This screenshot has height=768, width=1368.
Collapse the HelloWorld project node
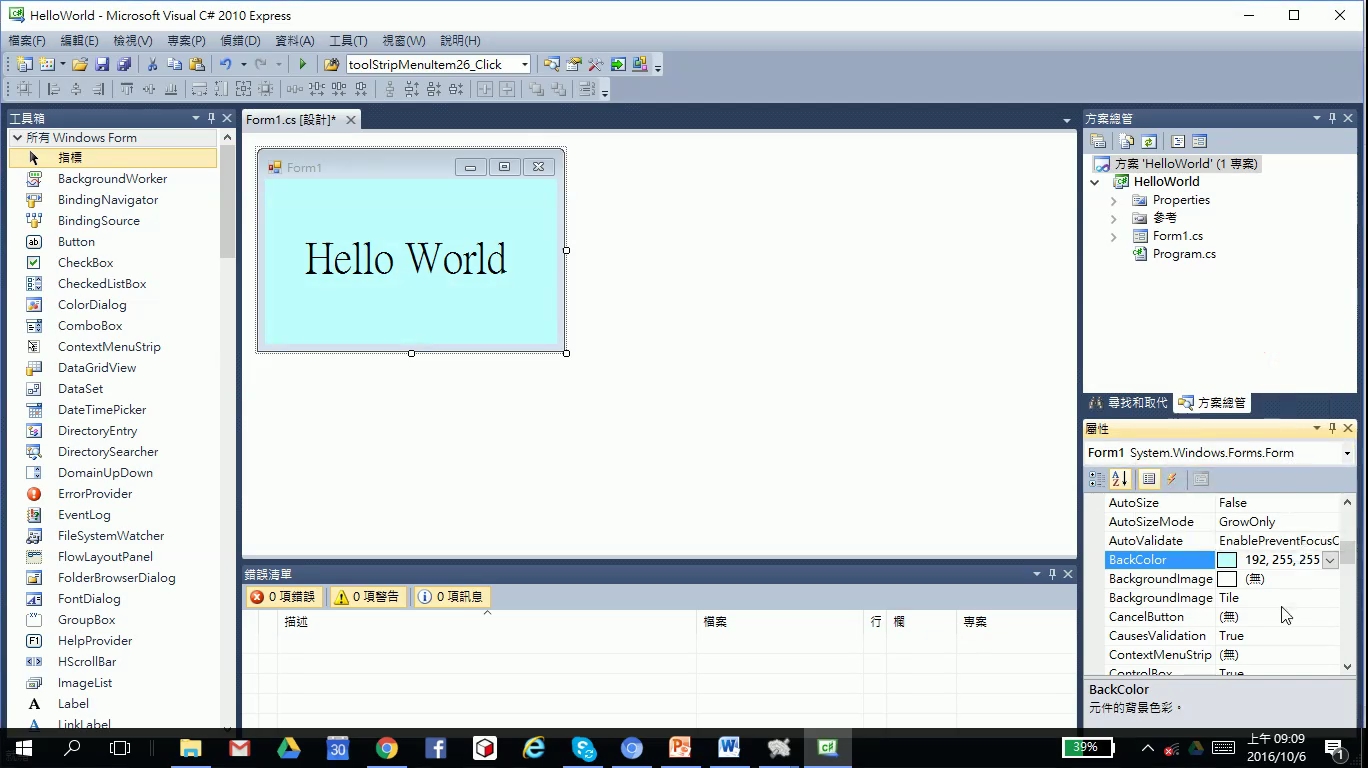(1095, 182)
